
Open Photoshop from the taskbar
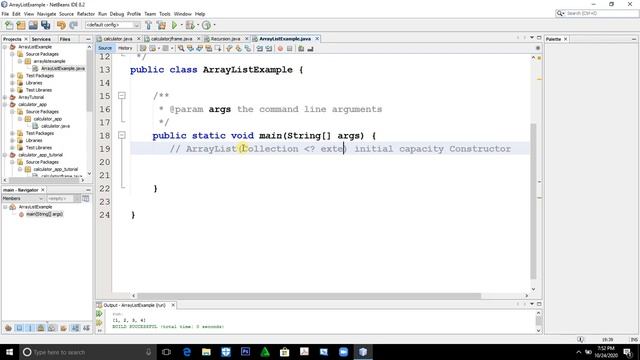pos(245,352)
